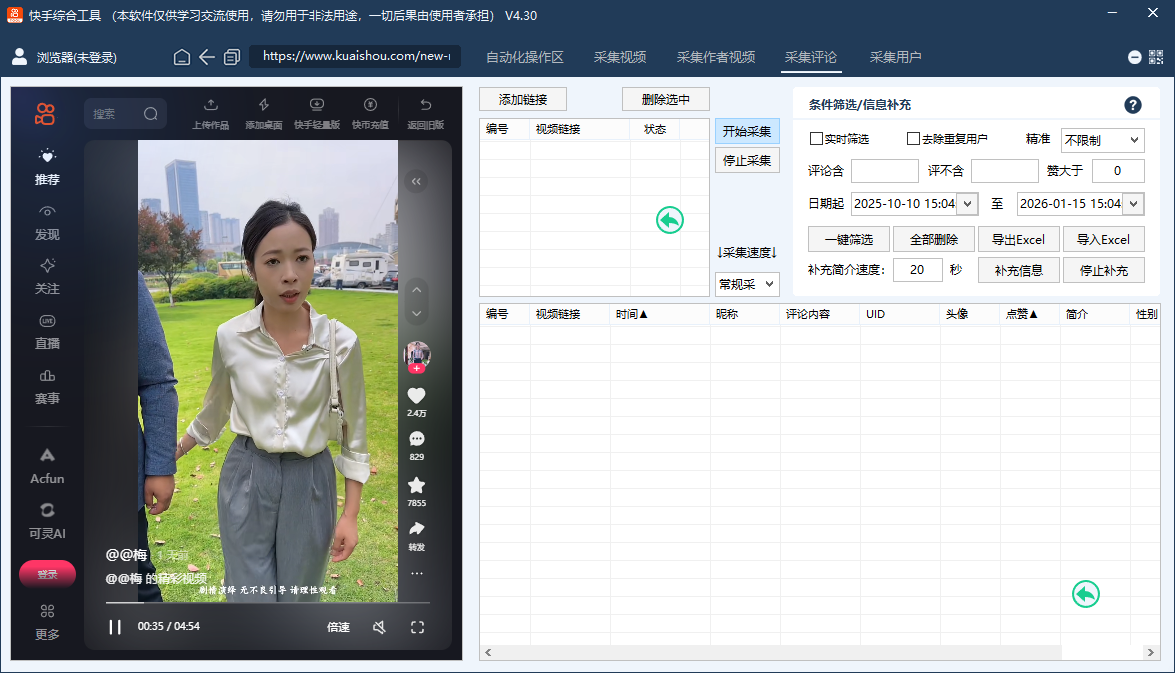Mute the video with the speaker icon
This screenshot has height=673, width=1175.
coord(380,627)
